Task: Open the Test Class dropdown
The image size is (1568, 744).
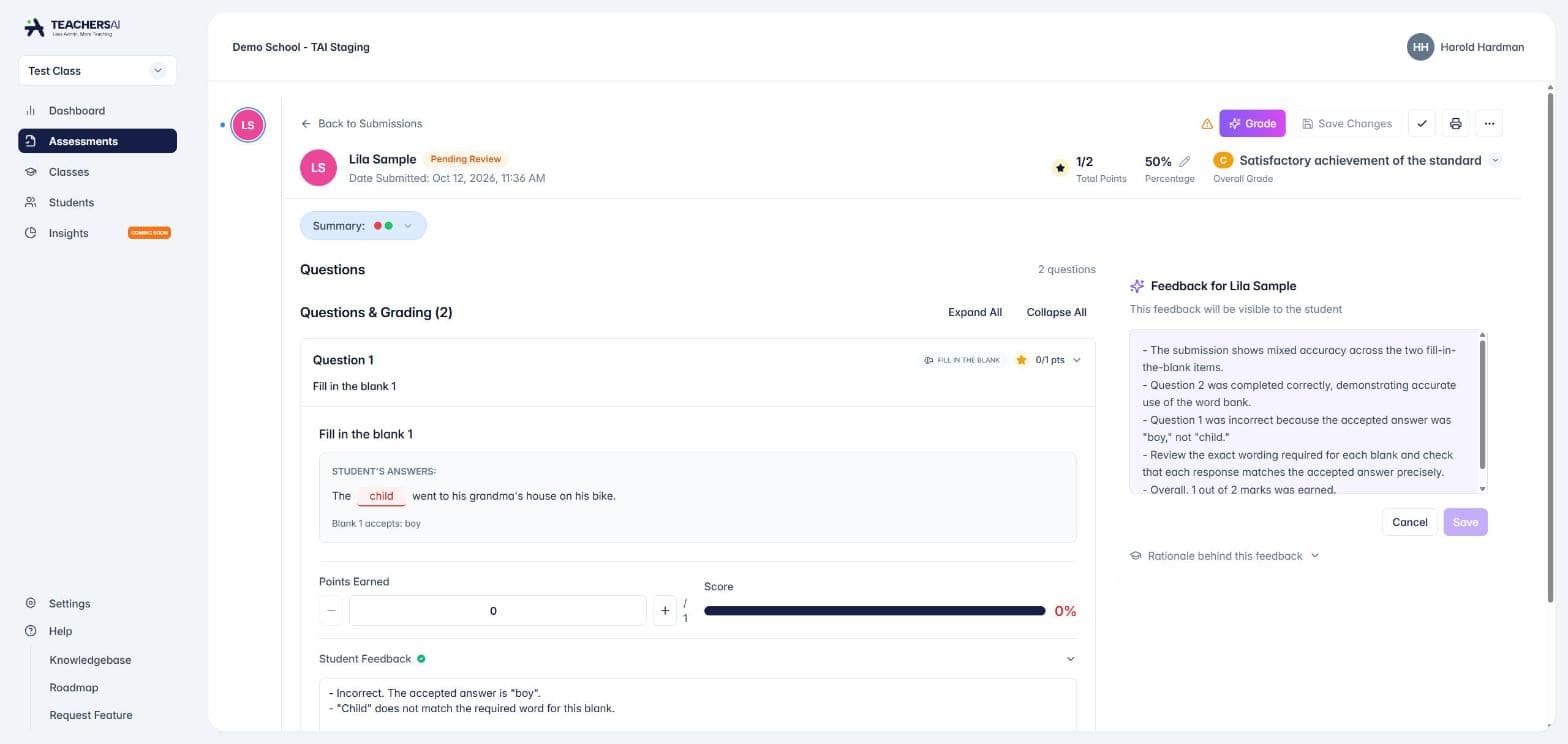Action: (97, 71)
